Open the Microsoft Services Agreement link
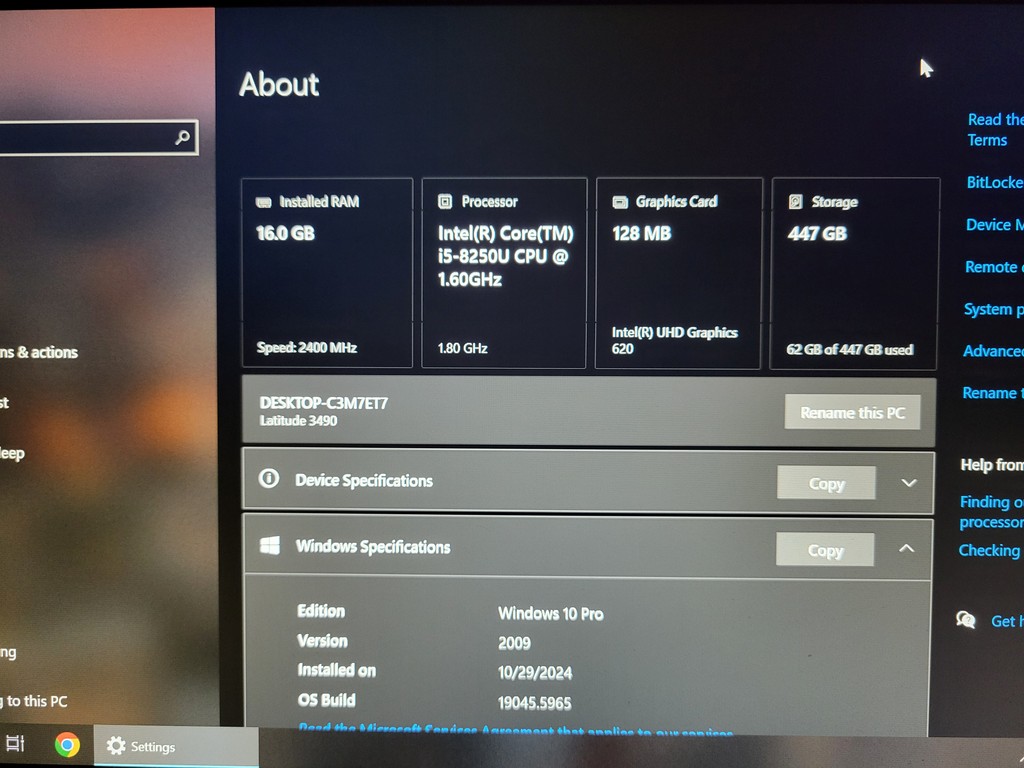This screenshot has height=768, width=1024. click(x=516, y=731)
